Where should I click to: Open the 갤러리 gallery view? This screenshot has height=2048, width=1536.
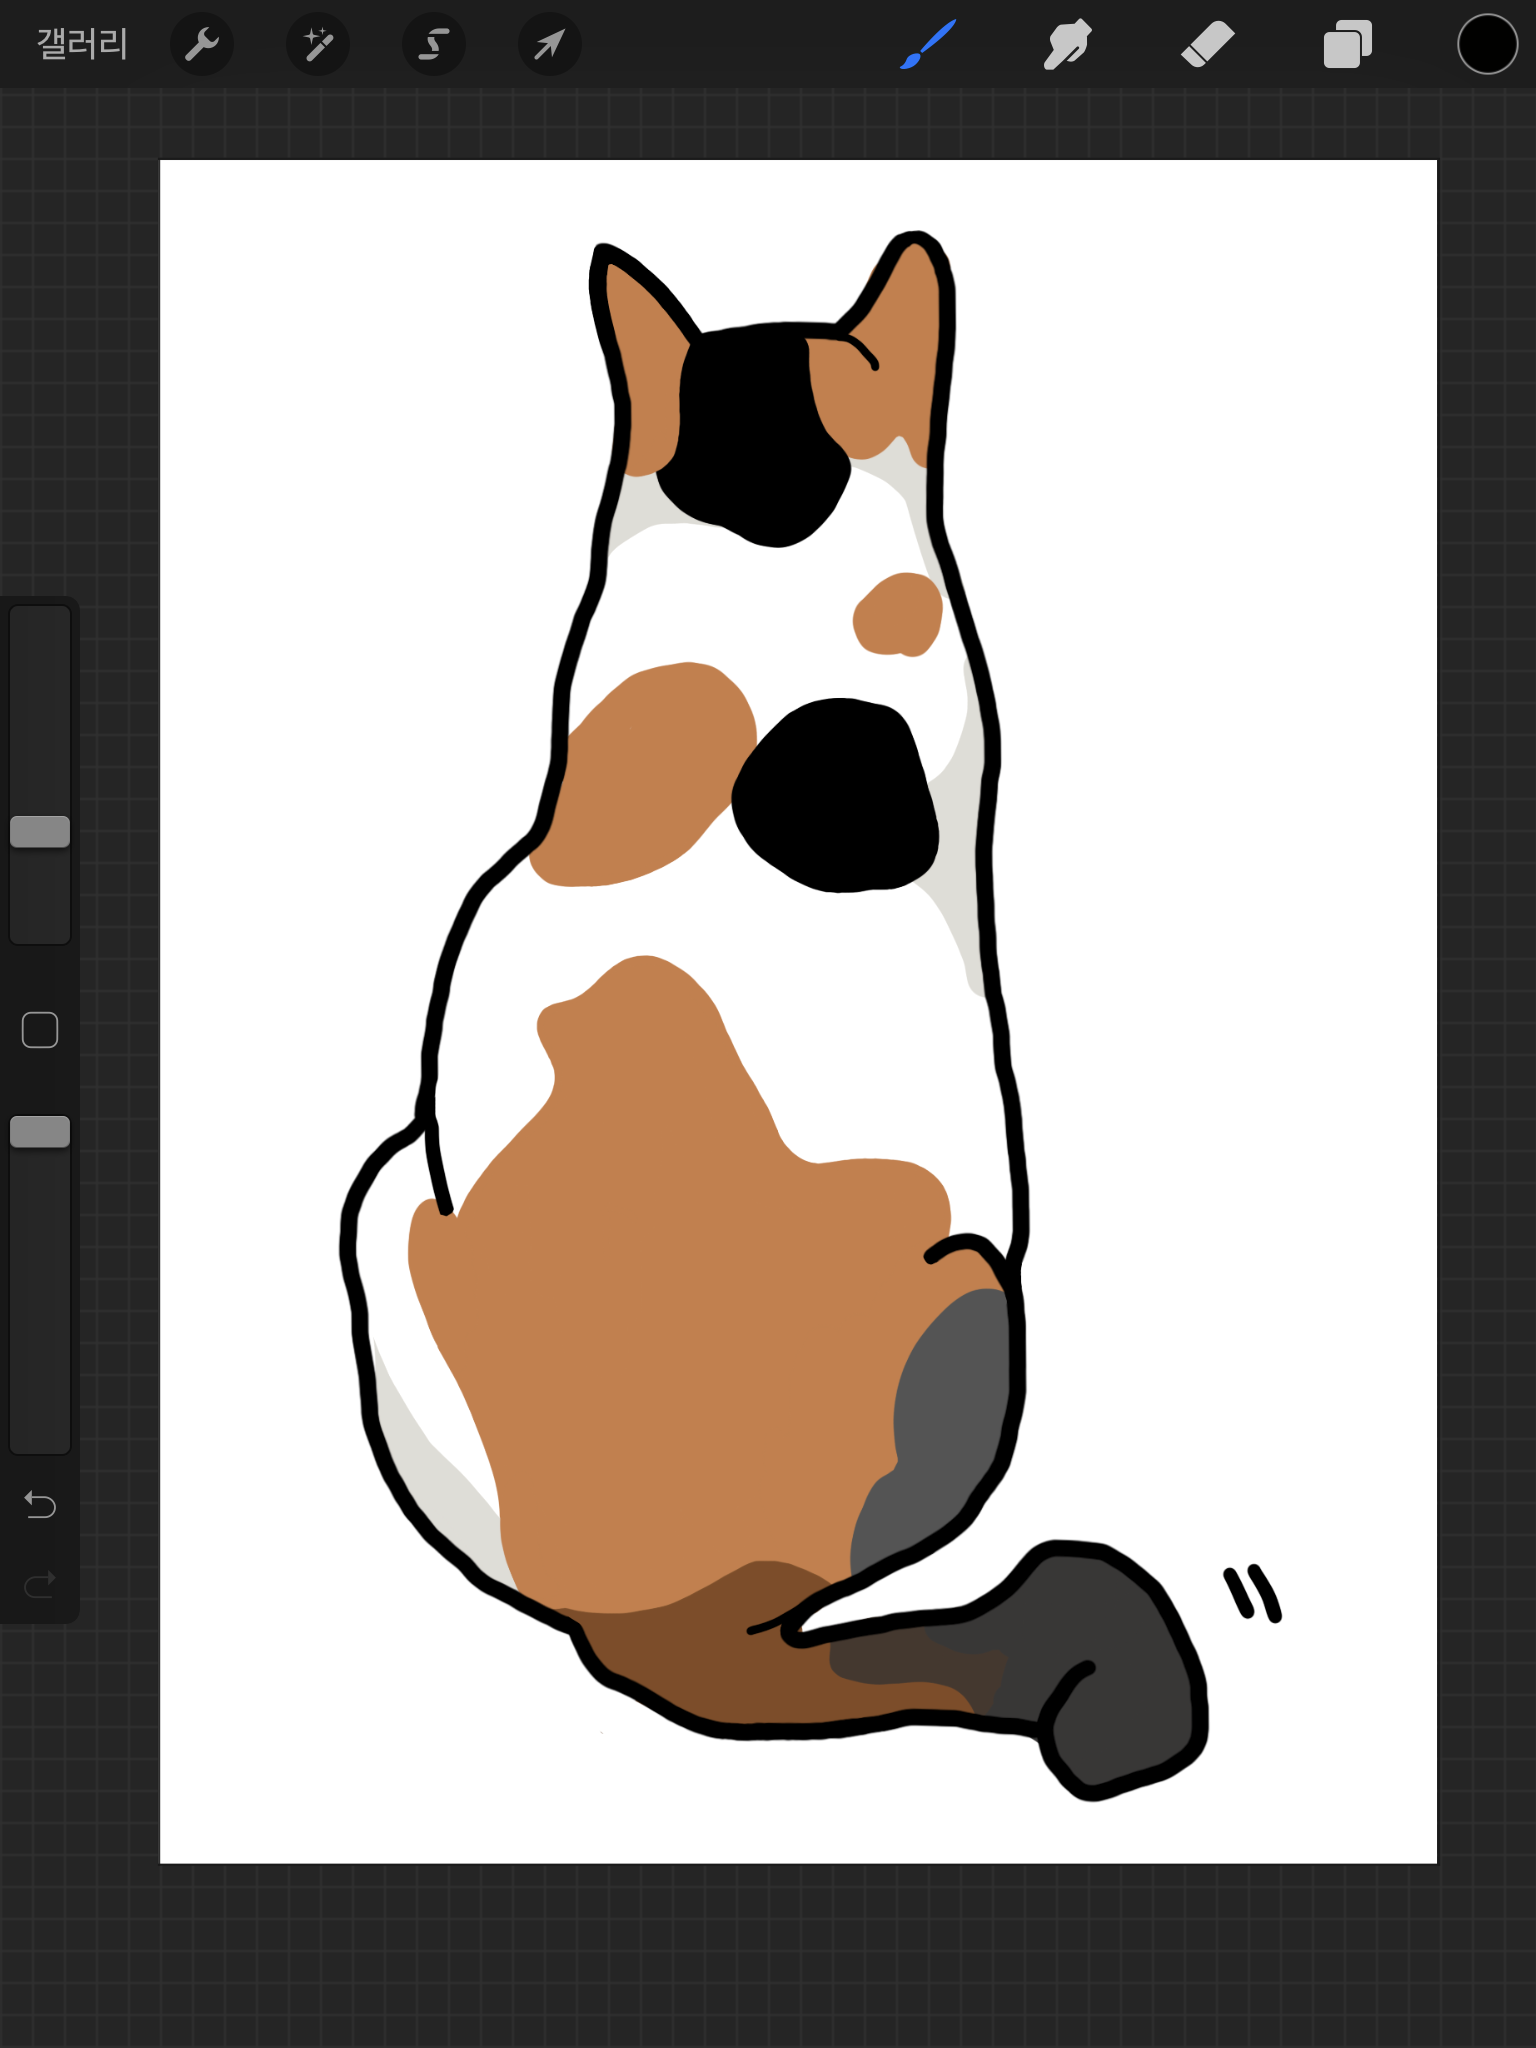(x=82, y=45)
